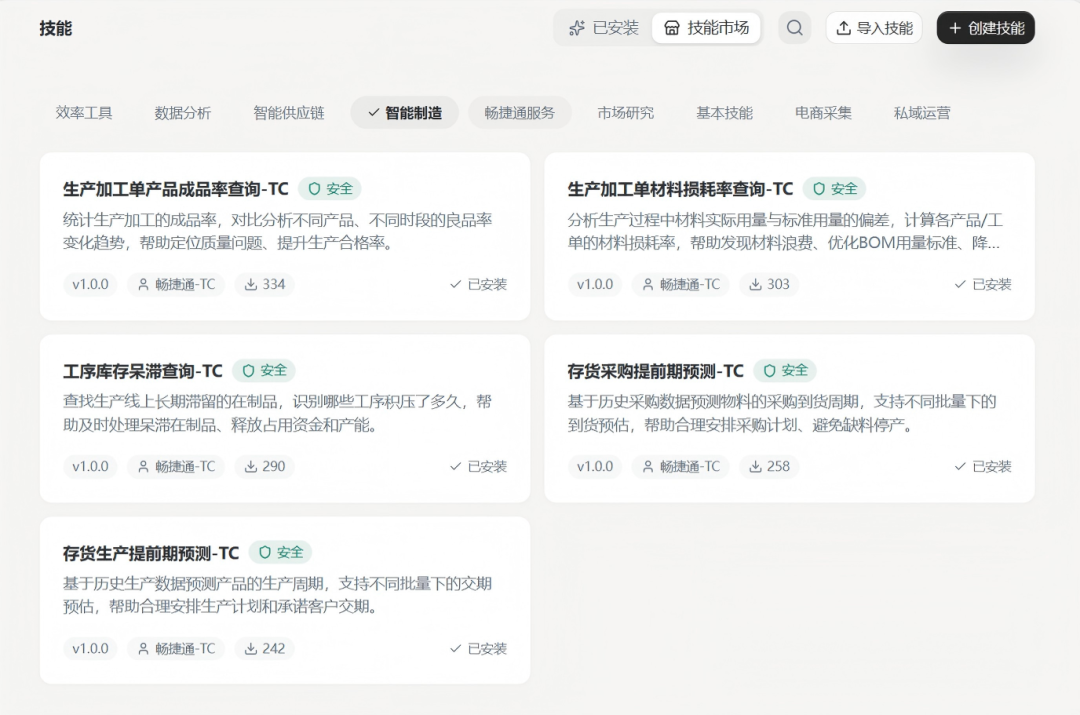The width and height of the screenshot is (1080, 715).
Task: Click v1.0.0 tag on 存货生产提前期预测 card
Action: coord(90,648)
